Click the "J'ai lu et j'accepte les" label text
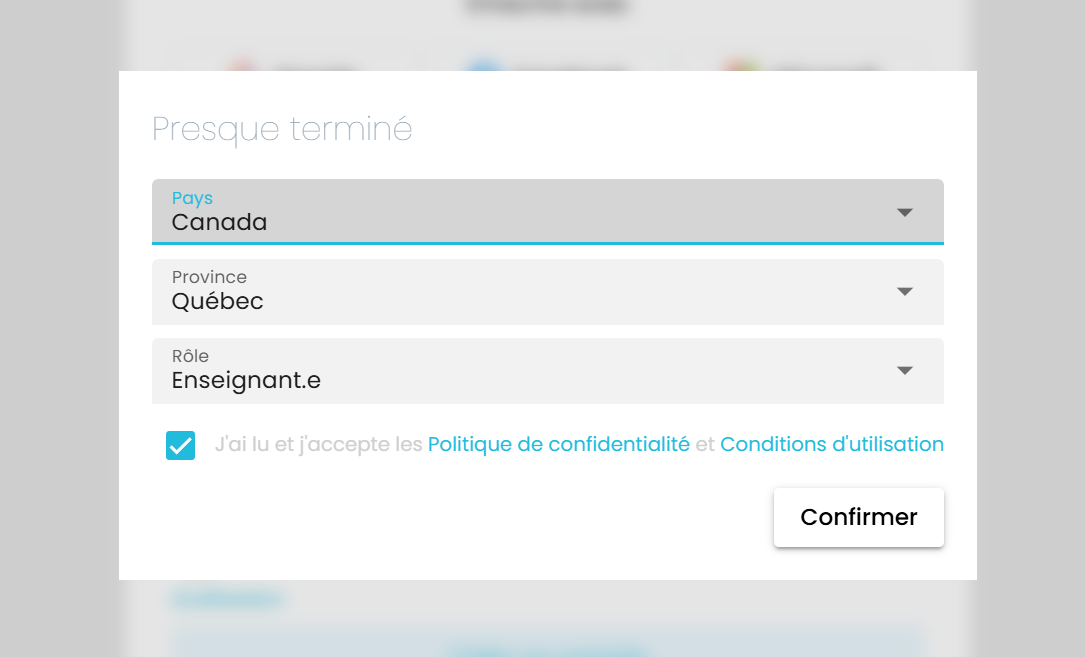This screenshot has height=657, width=1085. (x=318, y=445)
